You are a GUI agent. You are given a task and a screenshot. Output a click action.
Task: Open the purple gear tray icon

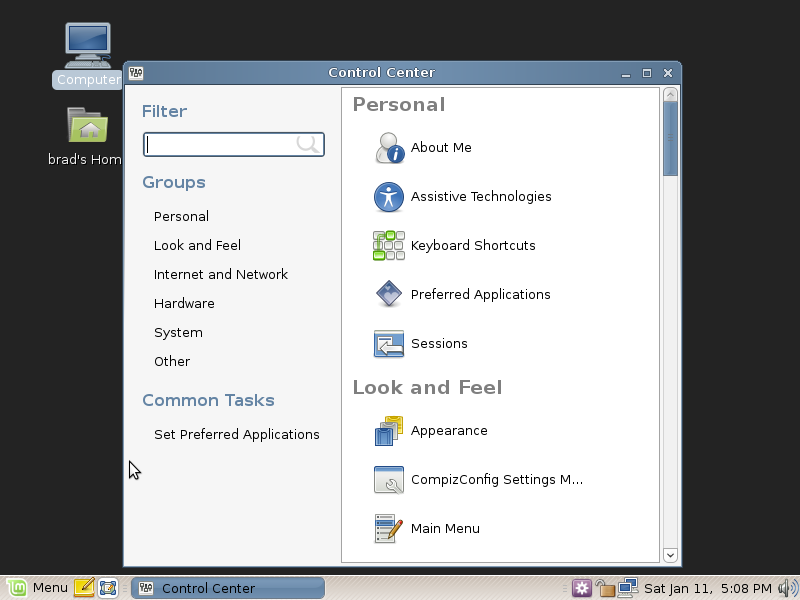(x=581, y=588)
